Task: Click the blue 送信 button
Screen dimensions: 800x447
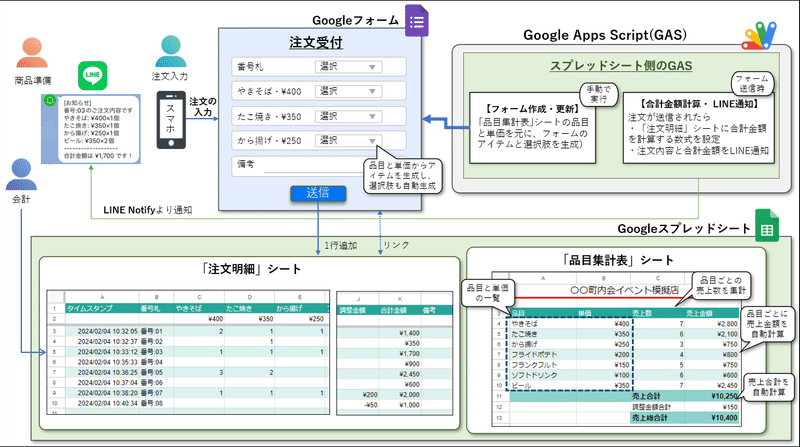Action: 318,193
